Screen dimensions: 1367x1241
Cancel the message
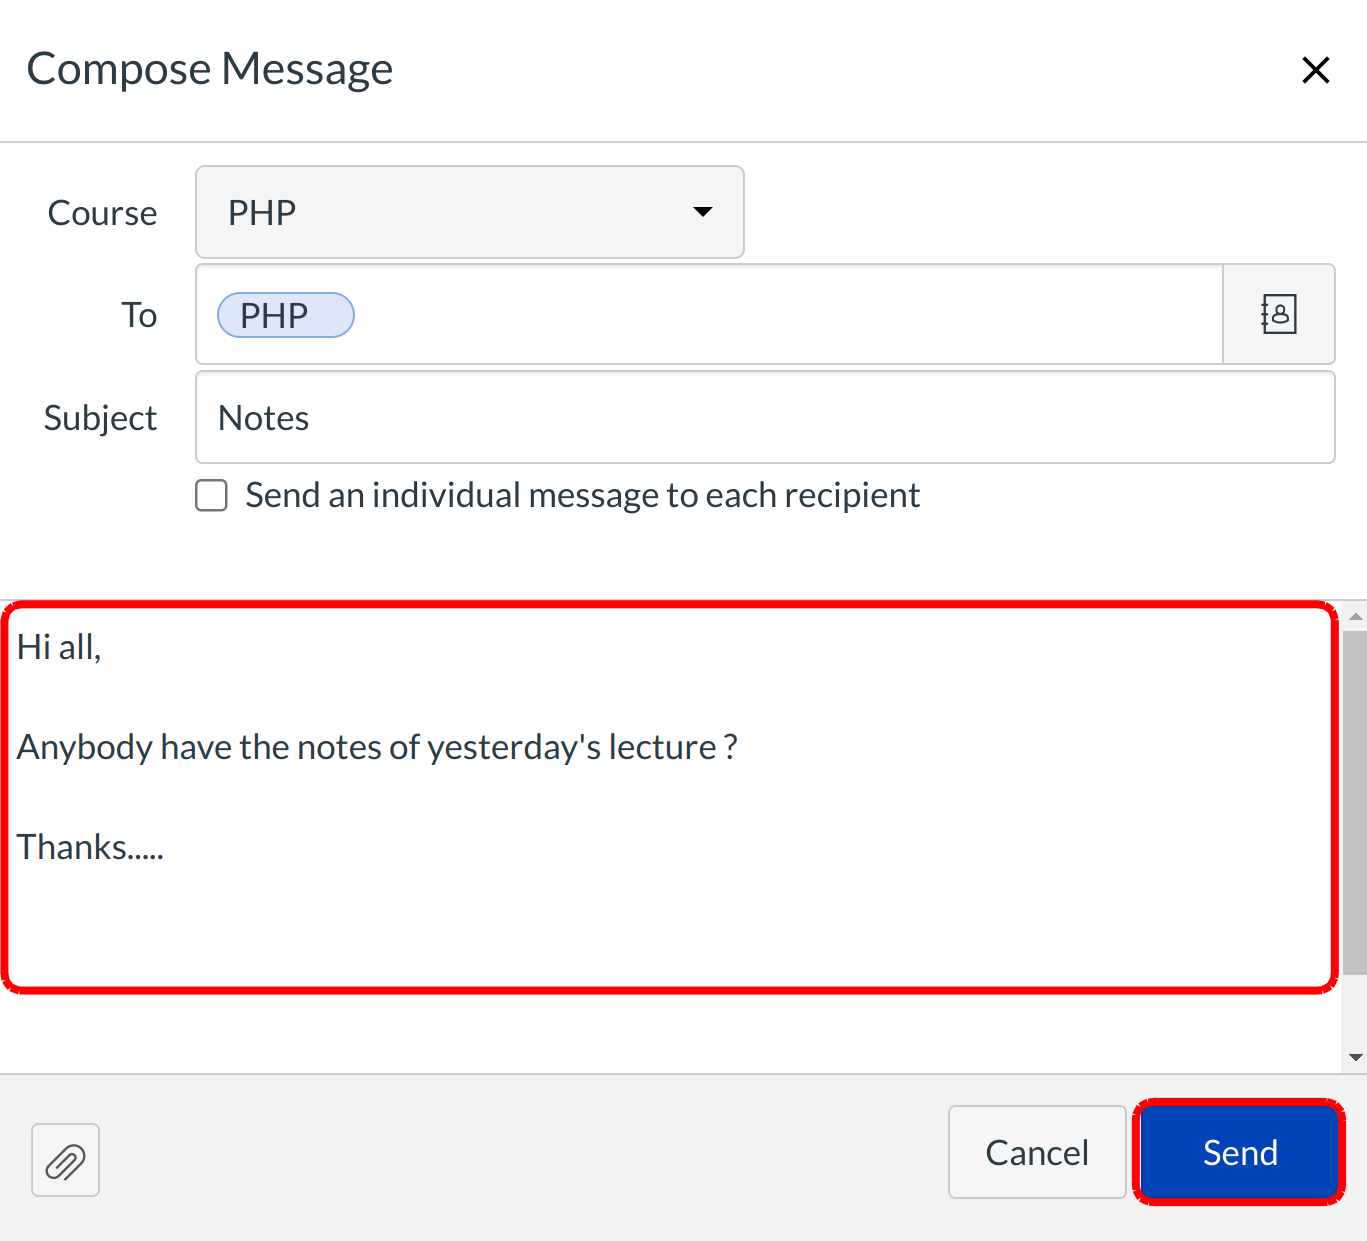pos(1036,1152)
